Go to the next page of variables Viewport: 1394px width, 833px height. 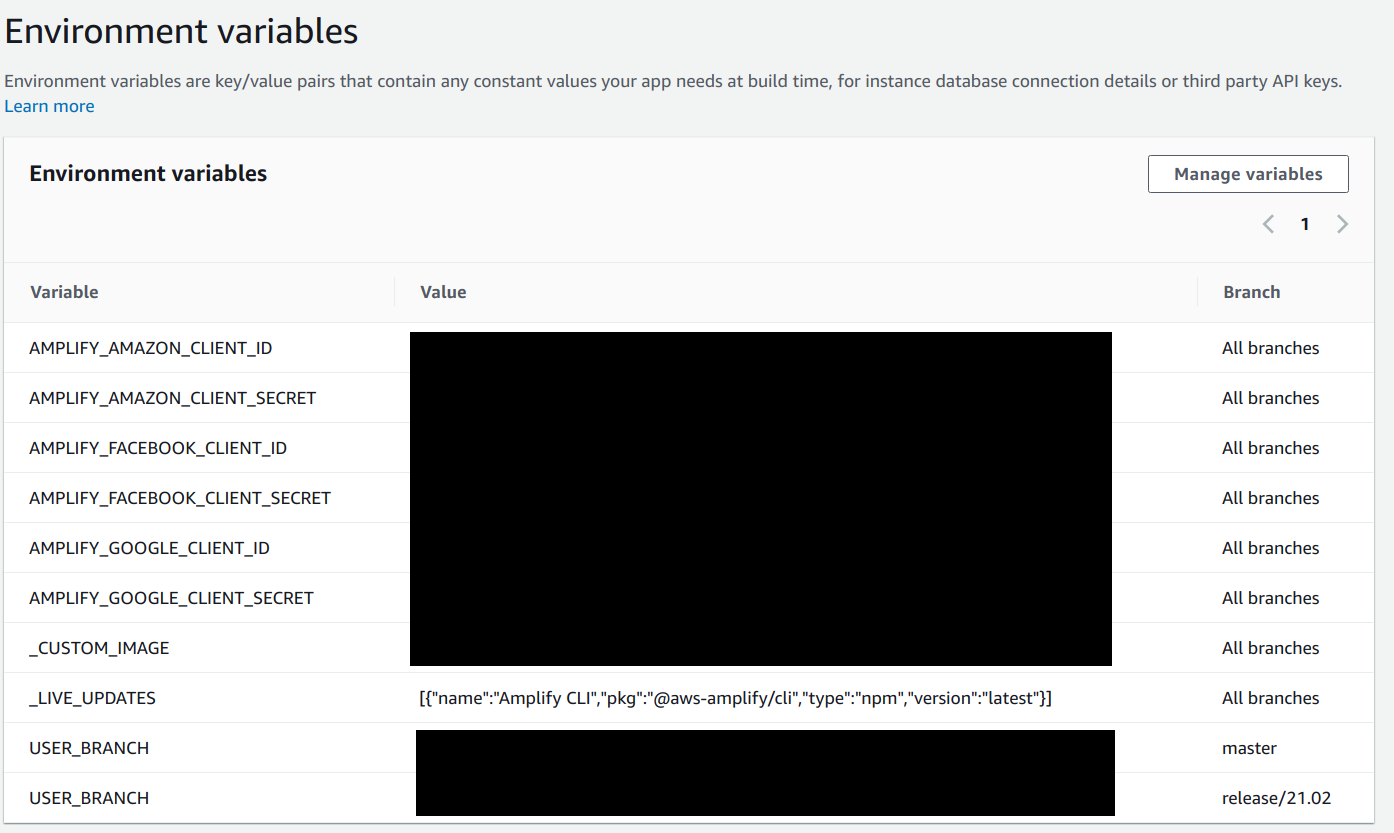click(1342, 224)
